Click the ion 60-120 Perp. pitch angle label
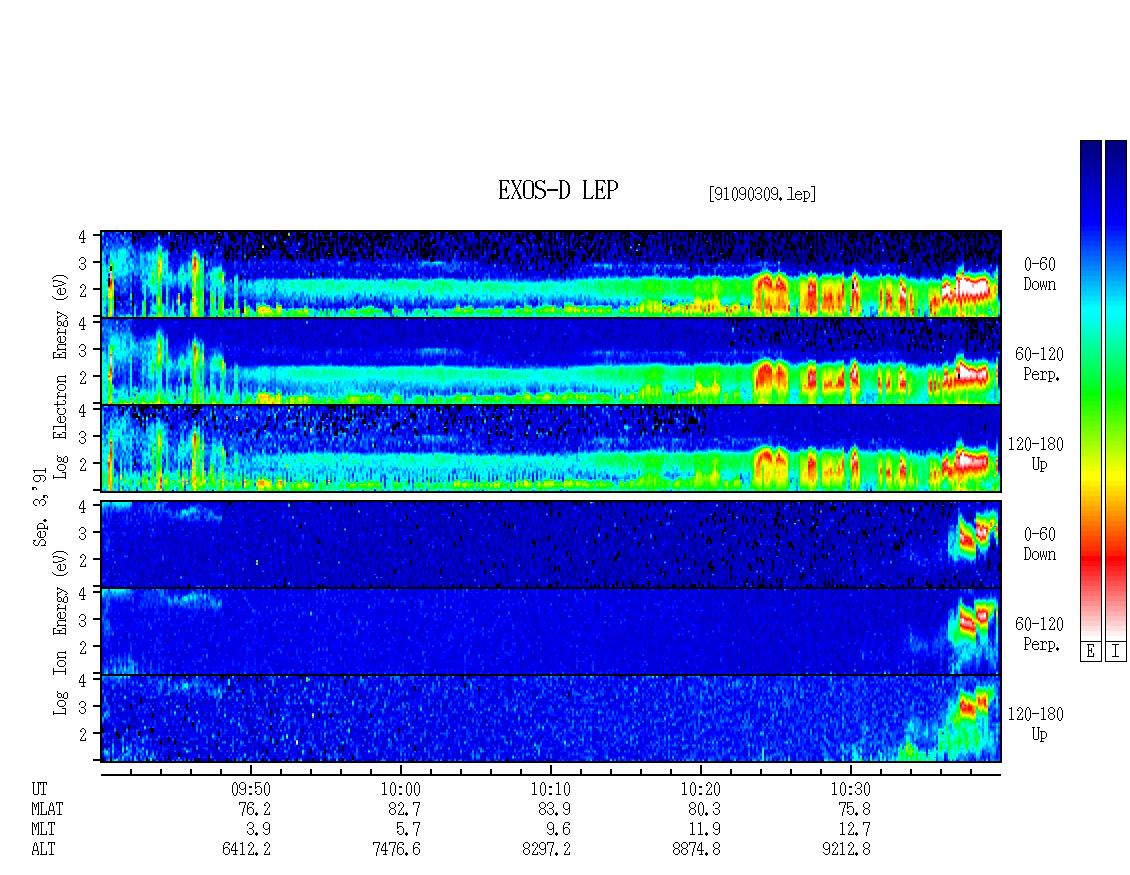The height and width of the screenshot is (875, 1130). [x=1039, y=634]
